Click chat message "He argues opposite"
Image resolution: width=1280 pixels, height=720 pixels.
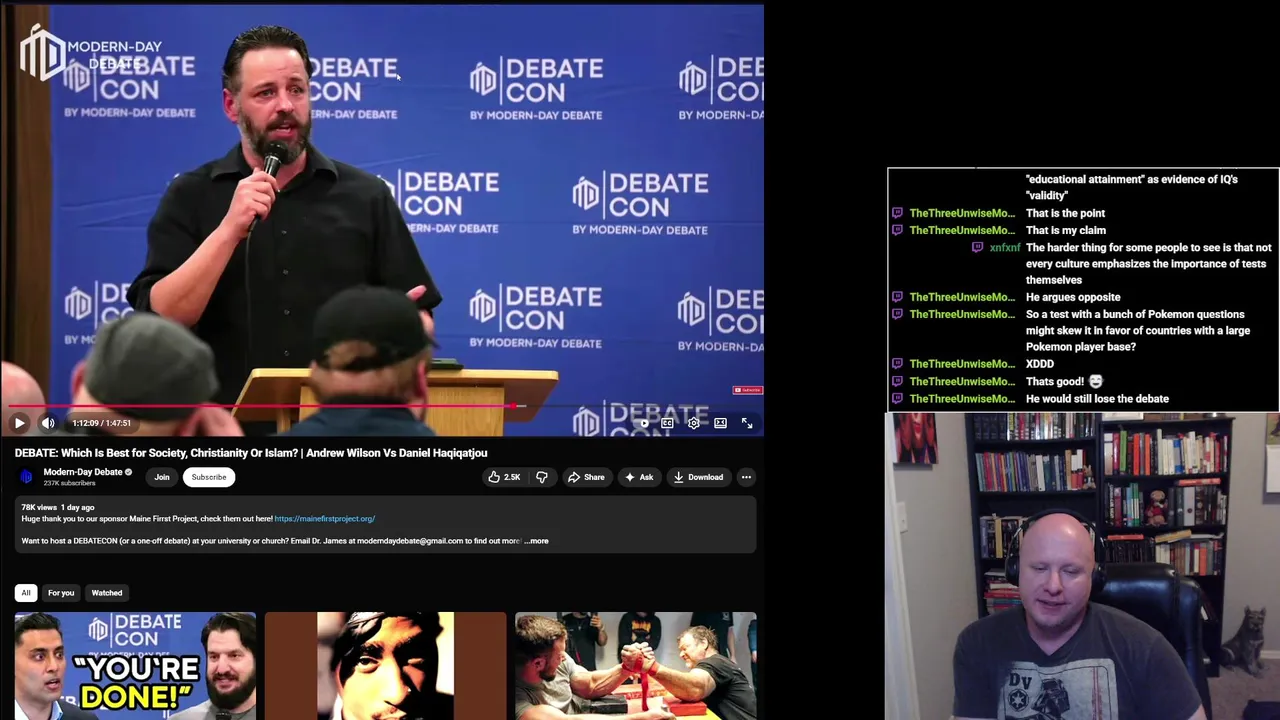coord(1073,297)
